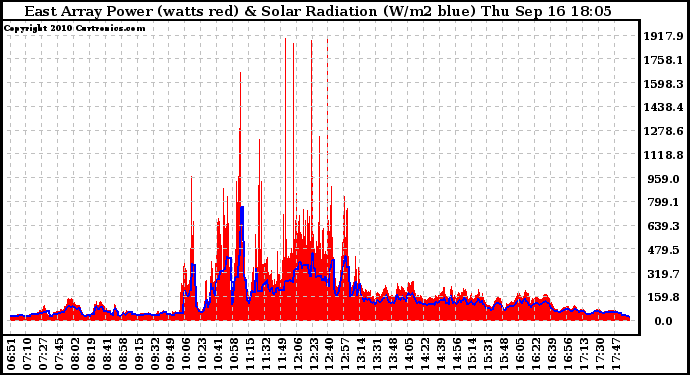Screen dimensions: 690x375
Task: Select the 1118.8 y-axis value
Action: (x=663, y=155)
